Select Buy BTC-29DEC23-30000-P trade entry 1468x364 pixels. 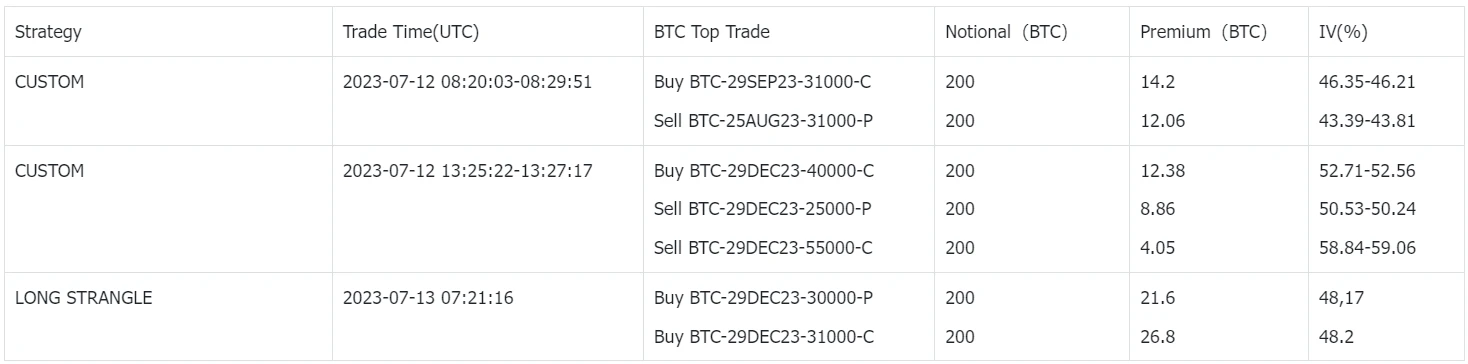click(764, 298)
